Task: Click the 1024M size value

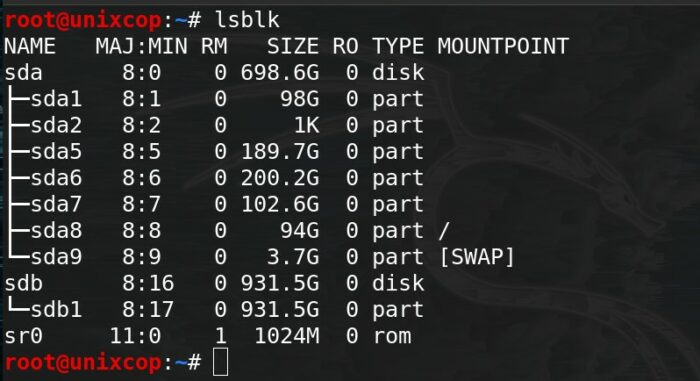Action: click(x=287, y=336)
